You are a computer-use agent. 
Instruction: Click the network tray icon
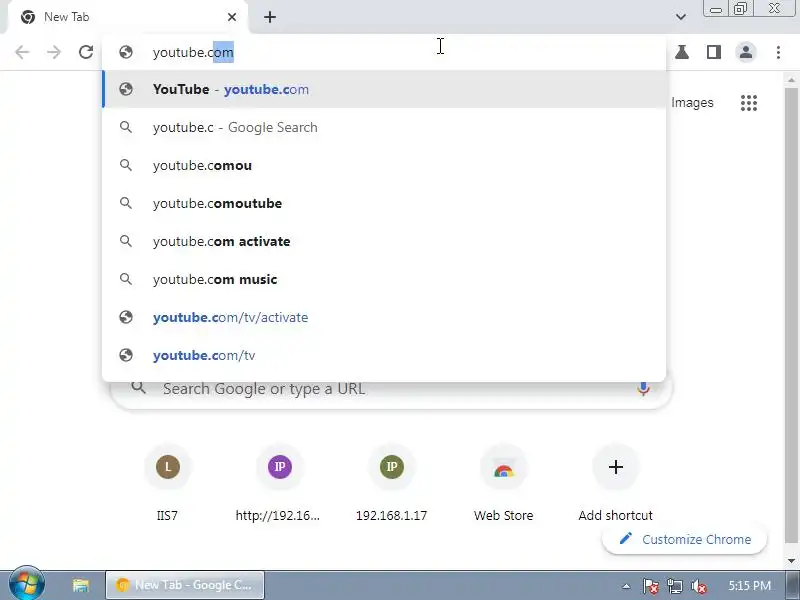click(674, 586)
